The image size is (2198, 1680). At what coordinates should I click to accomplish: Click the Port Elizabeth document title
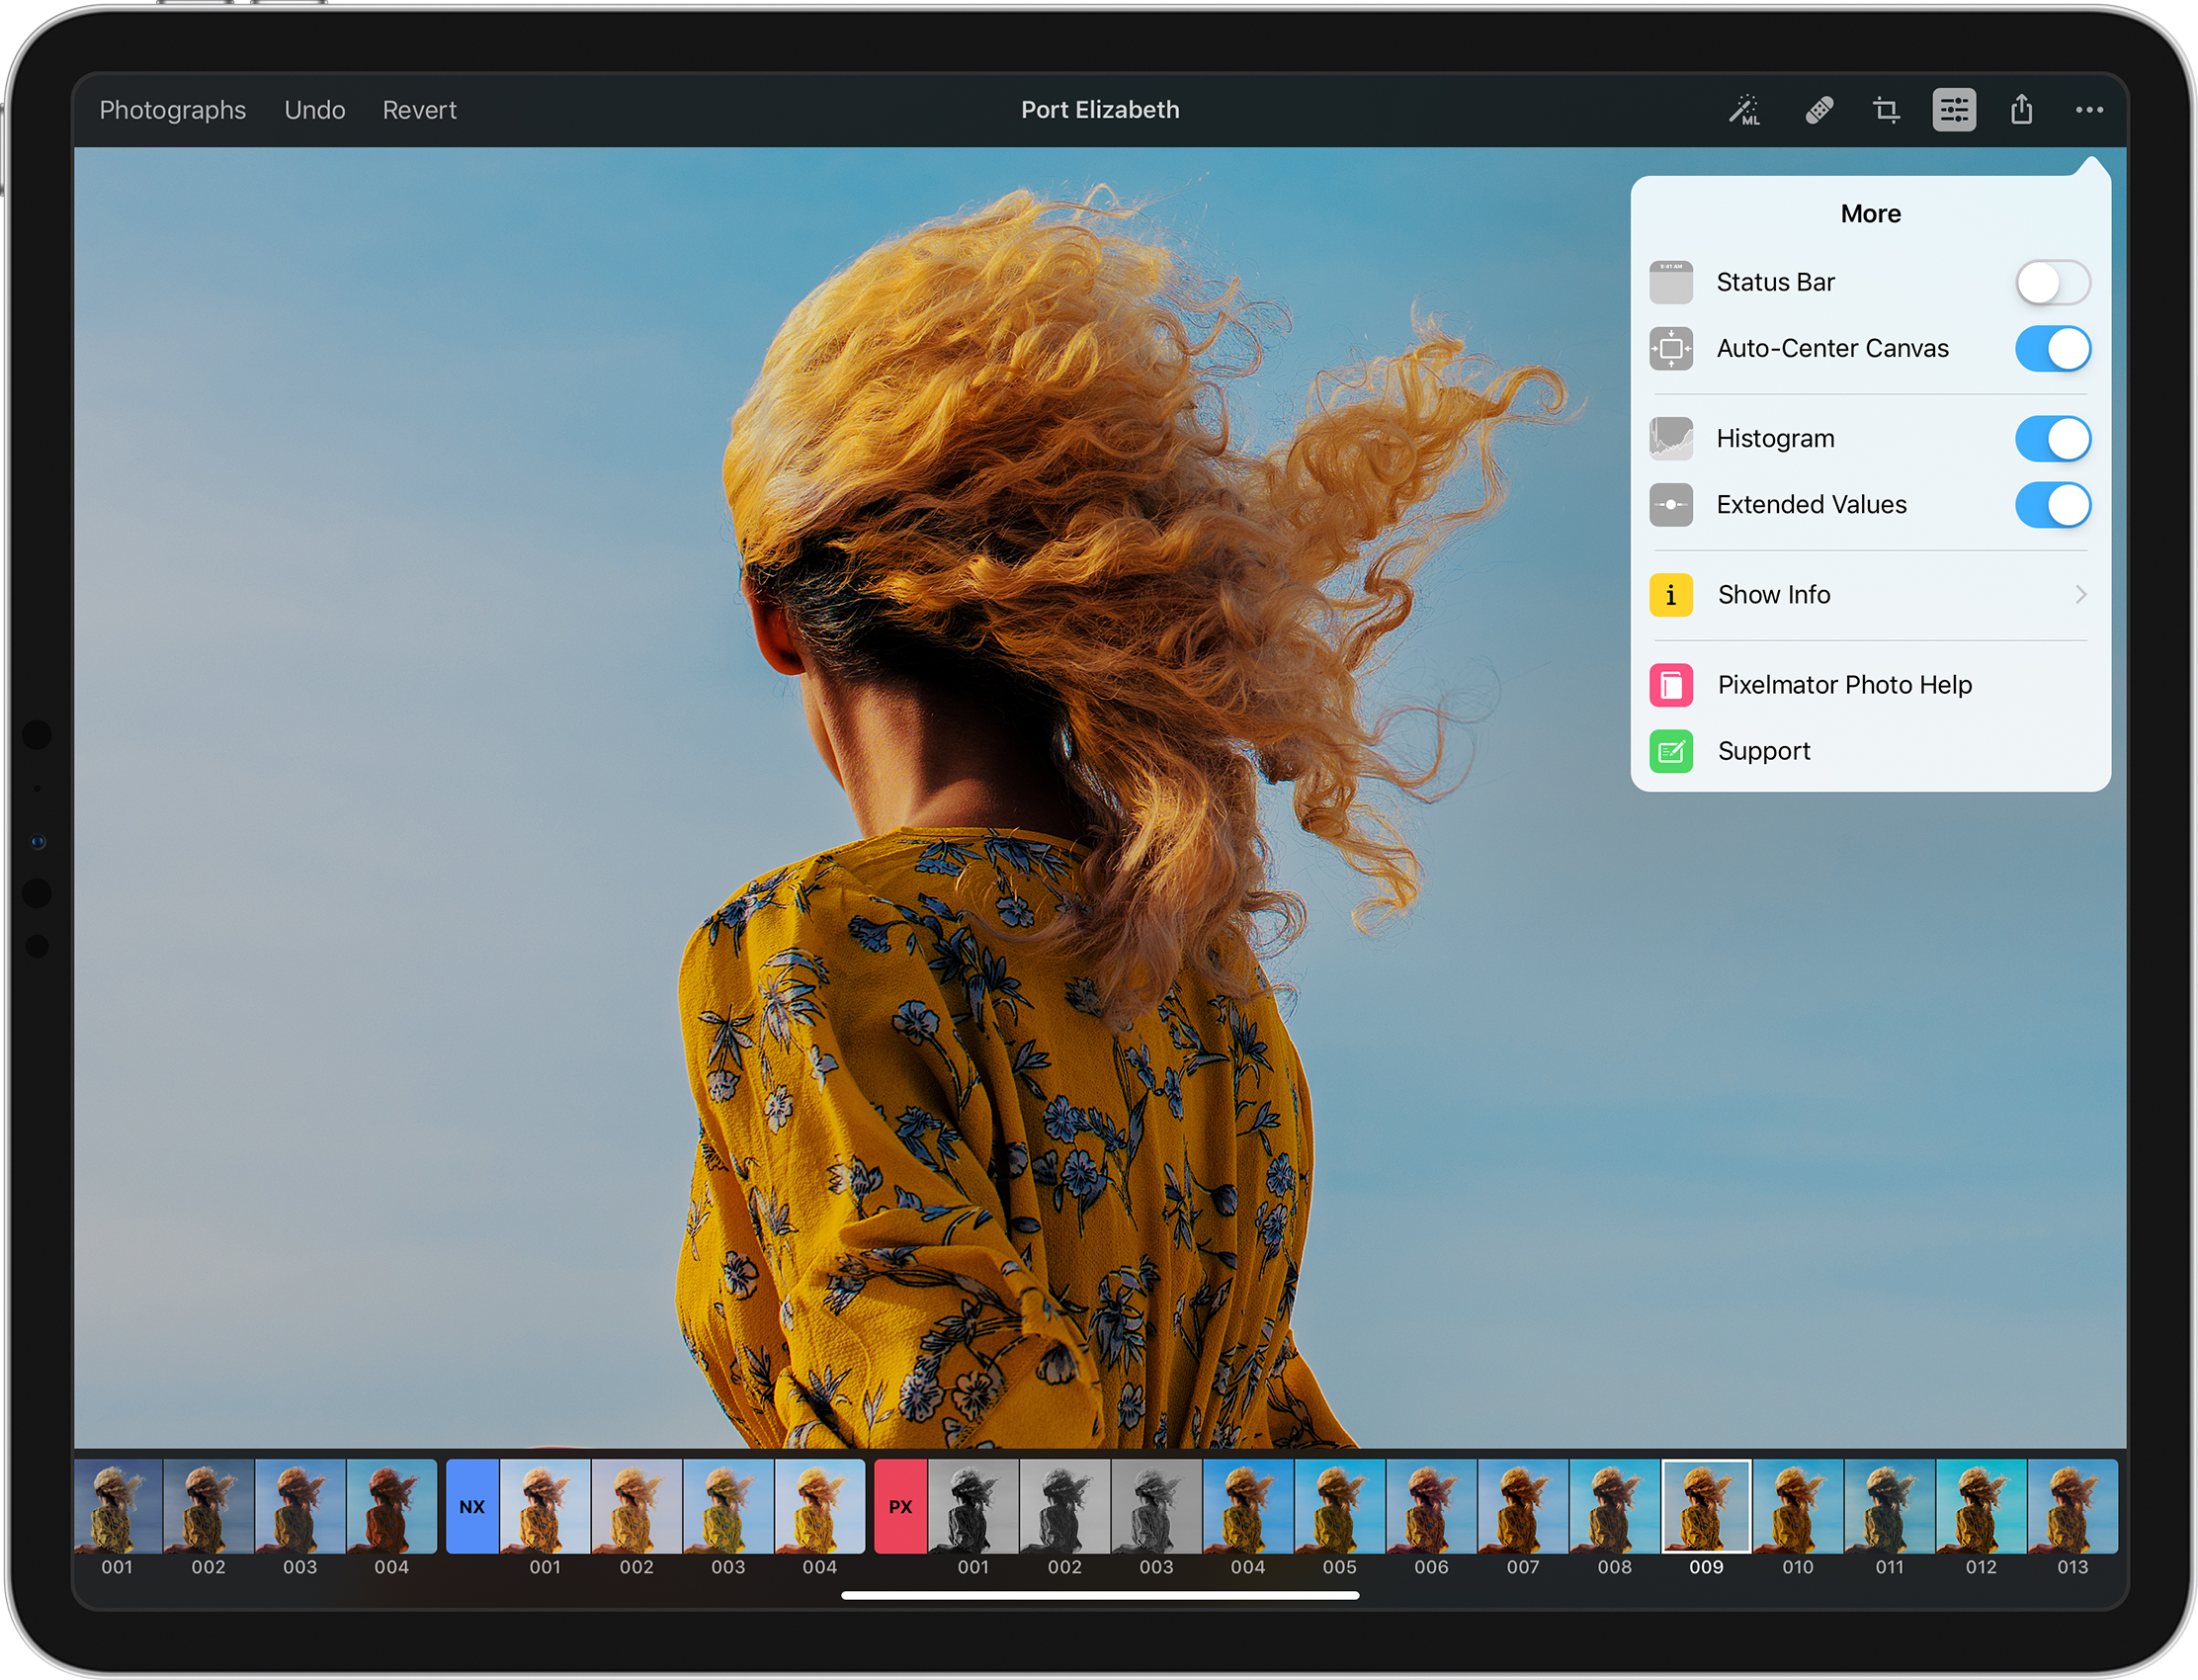(x=1100, y=110)
